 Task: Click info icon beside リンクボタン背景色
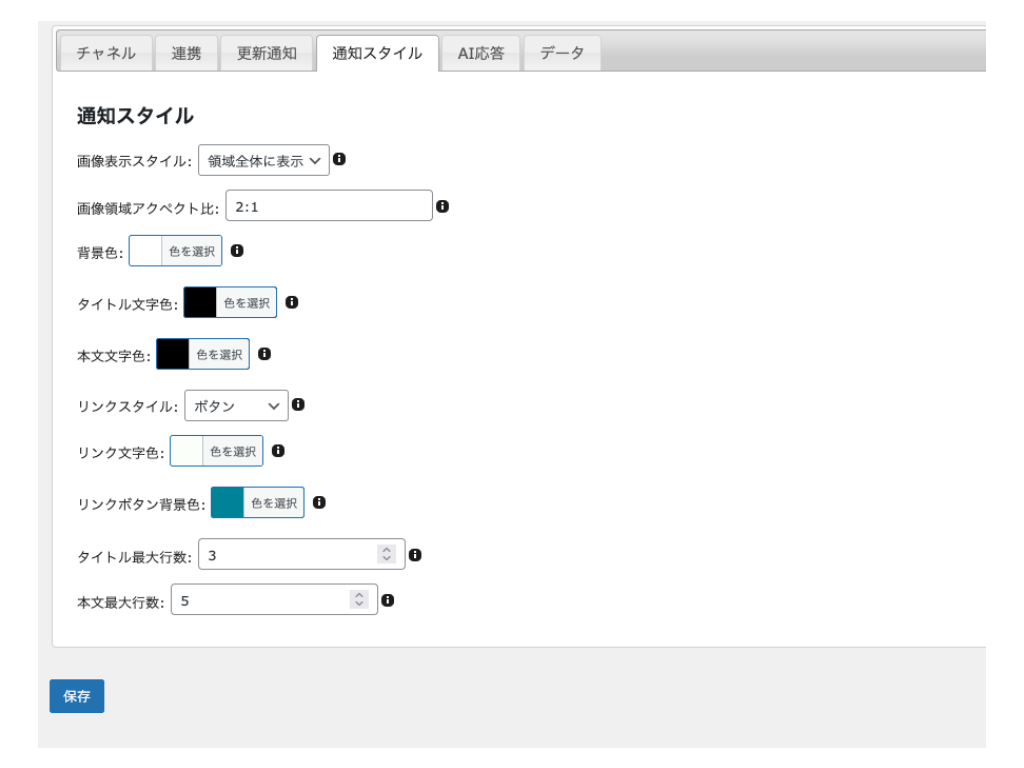click(x=319, y=502)
